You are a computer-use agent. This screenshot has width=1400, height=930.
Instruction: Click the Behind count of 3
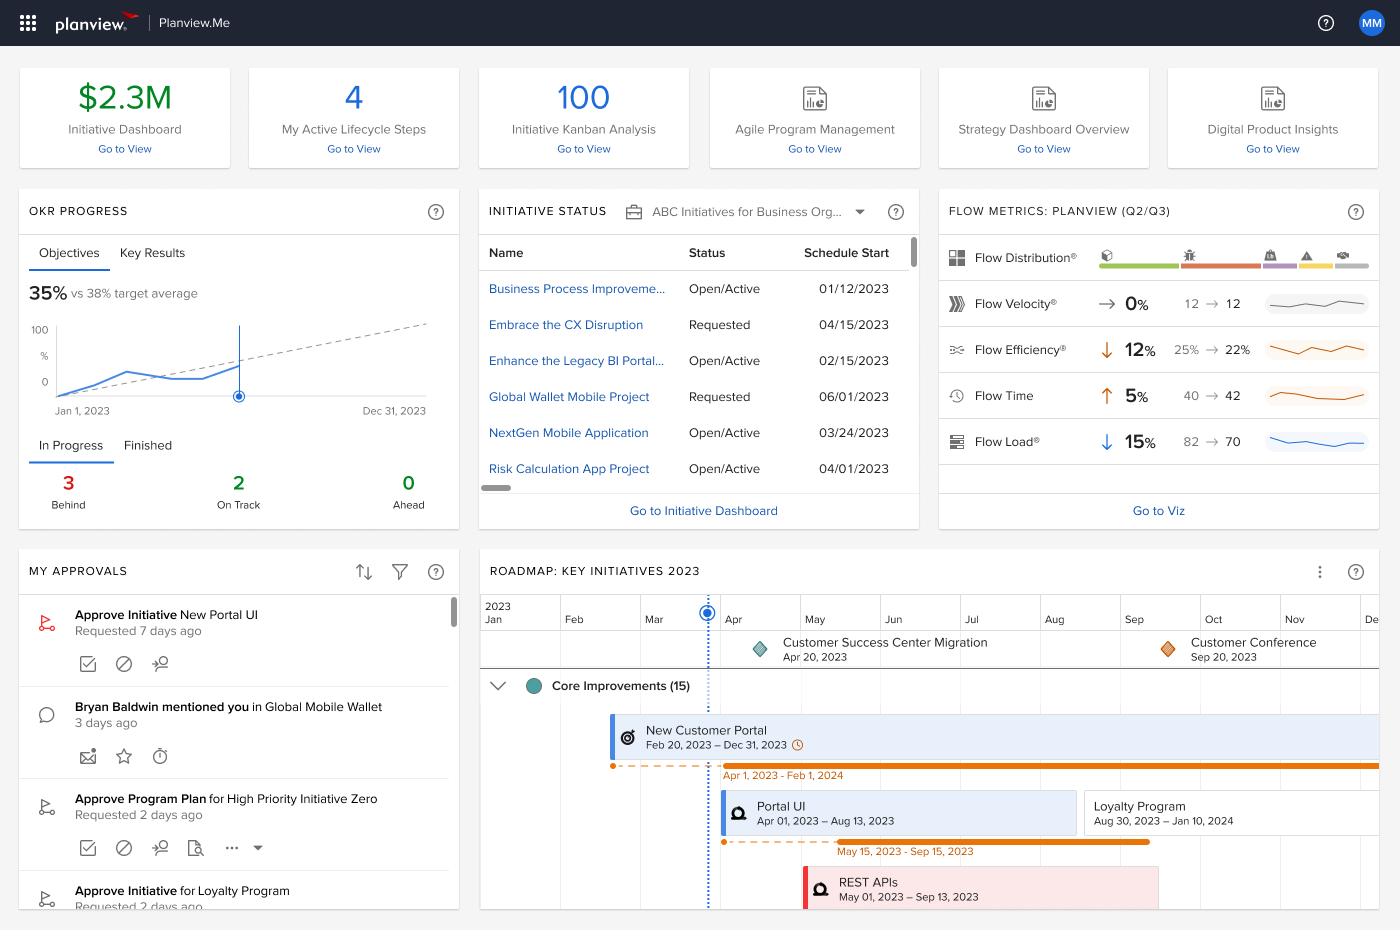point(68,483)
